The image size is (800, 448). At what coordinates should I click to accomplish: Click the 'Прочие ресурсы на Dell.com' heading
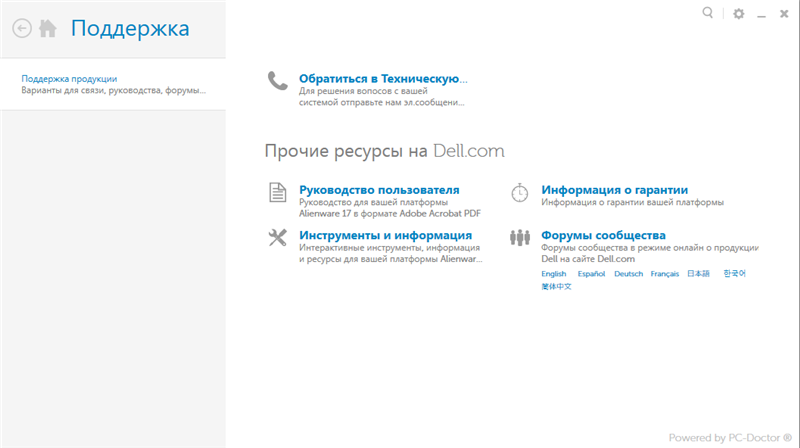coord(384,151)
